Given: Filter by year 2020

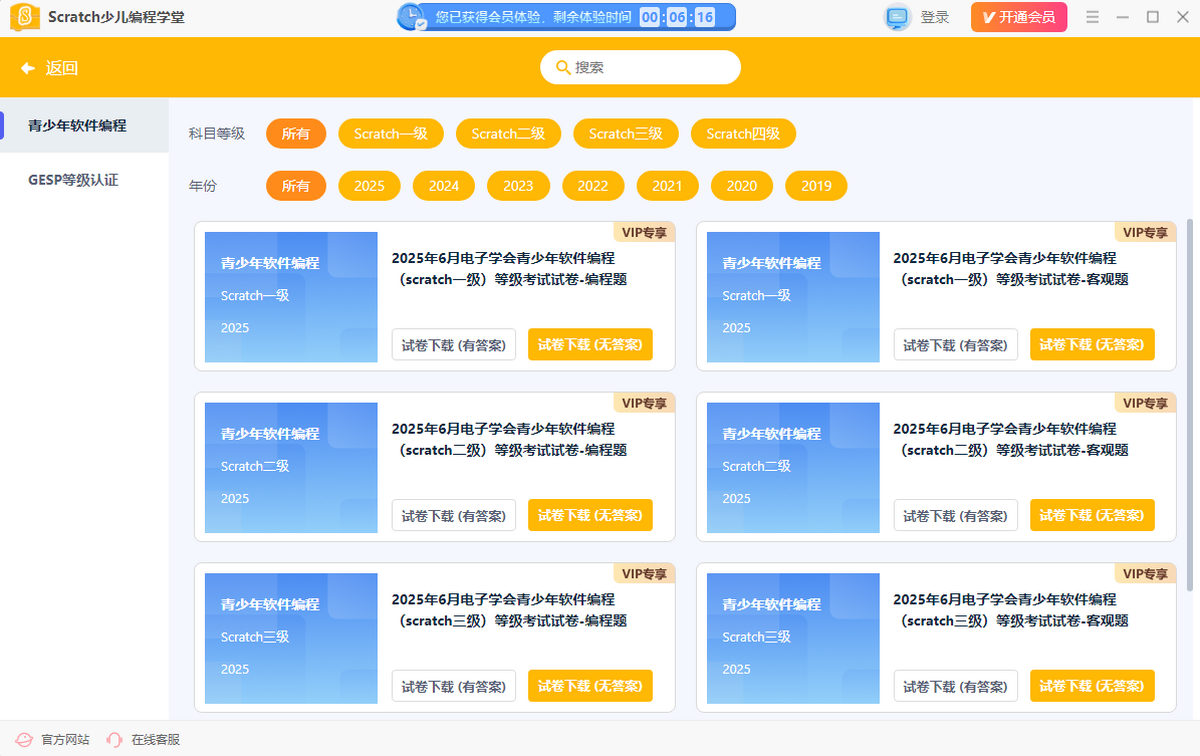Looking at the screenshot, I should click(x=742, y=186).
